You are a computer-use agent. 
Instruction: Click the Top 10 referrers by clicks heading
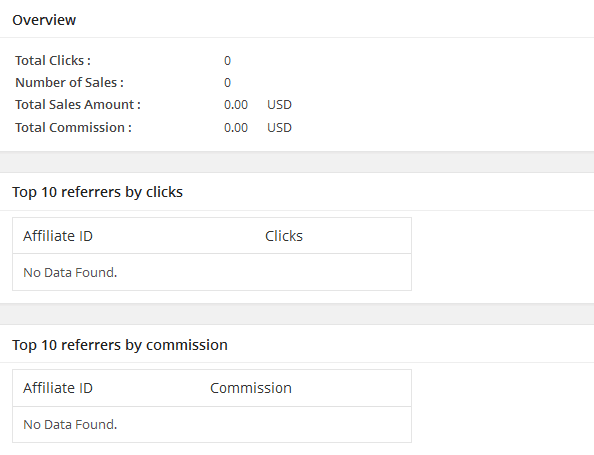click(97, 192)
